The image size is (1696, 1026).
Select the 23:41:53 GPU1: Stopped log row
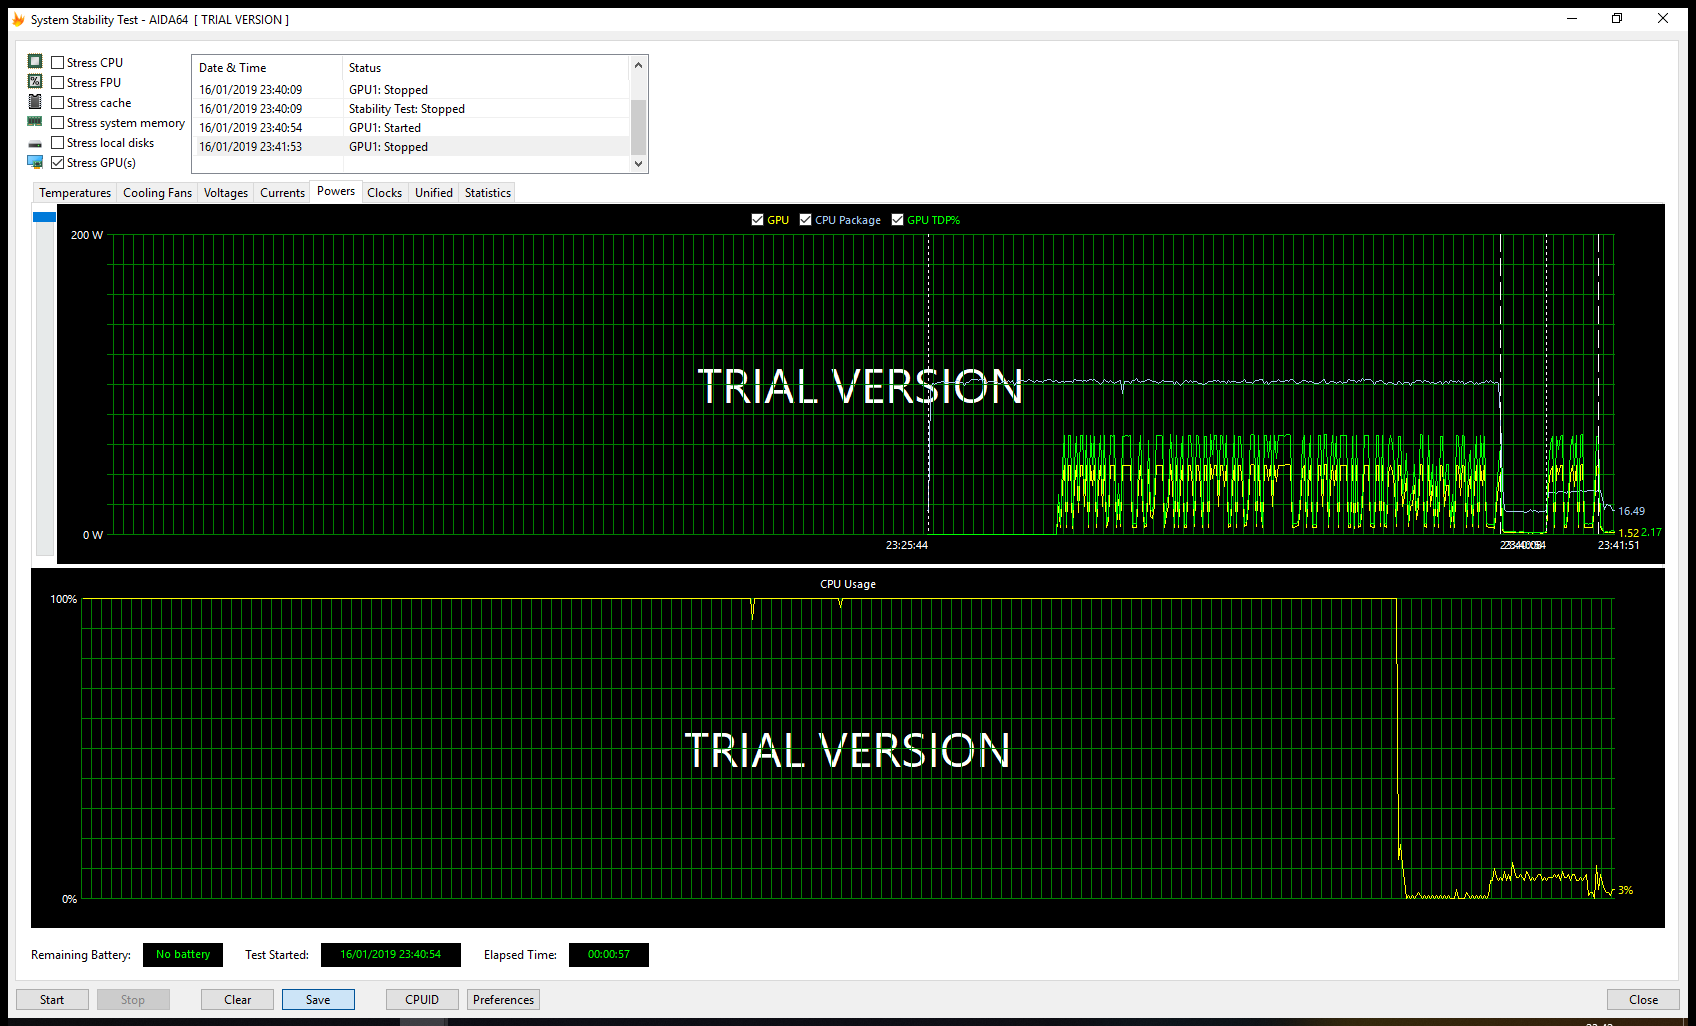(x=411, y=146)
